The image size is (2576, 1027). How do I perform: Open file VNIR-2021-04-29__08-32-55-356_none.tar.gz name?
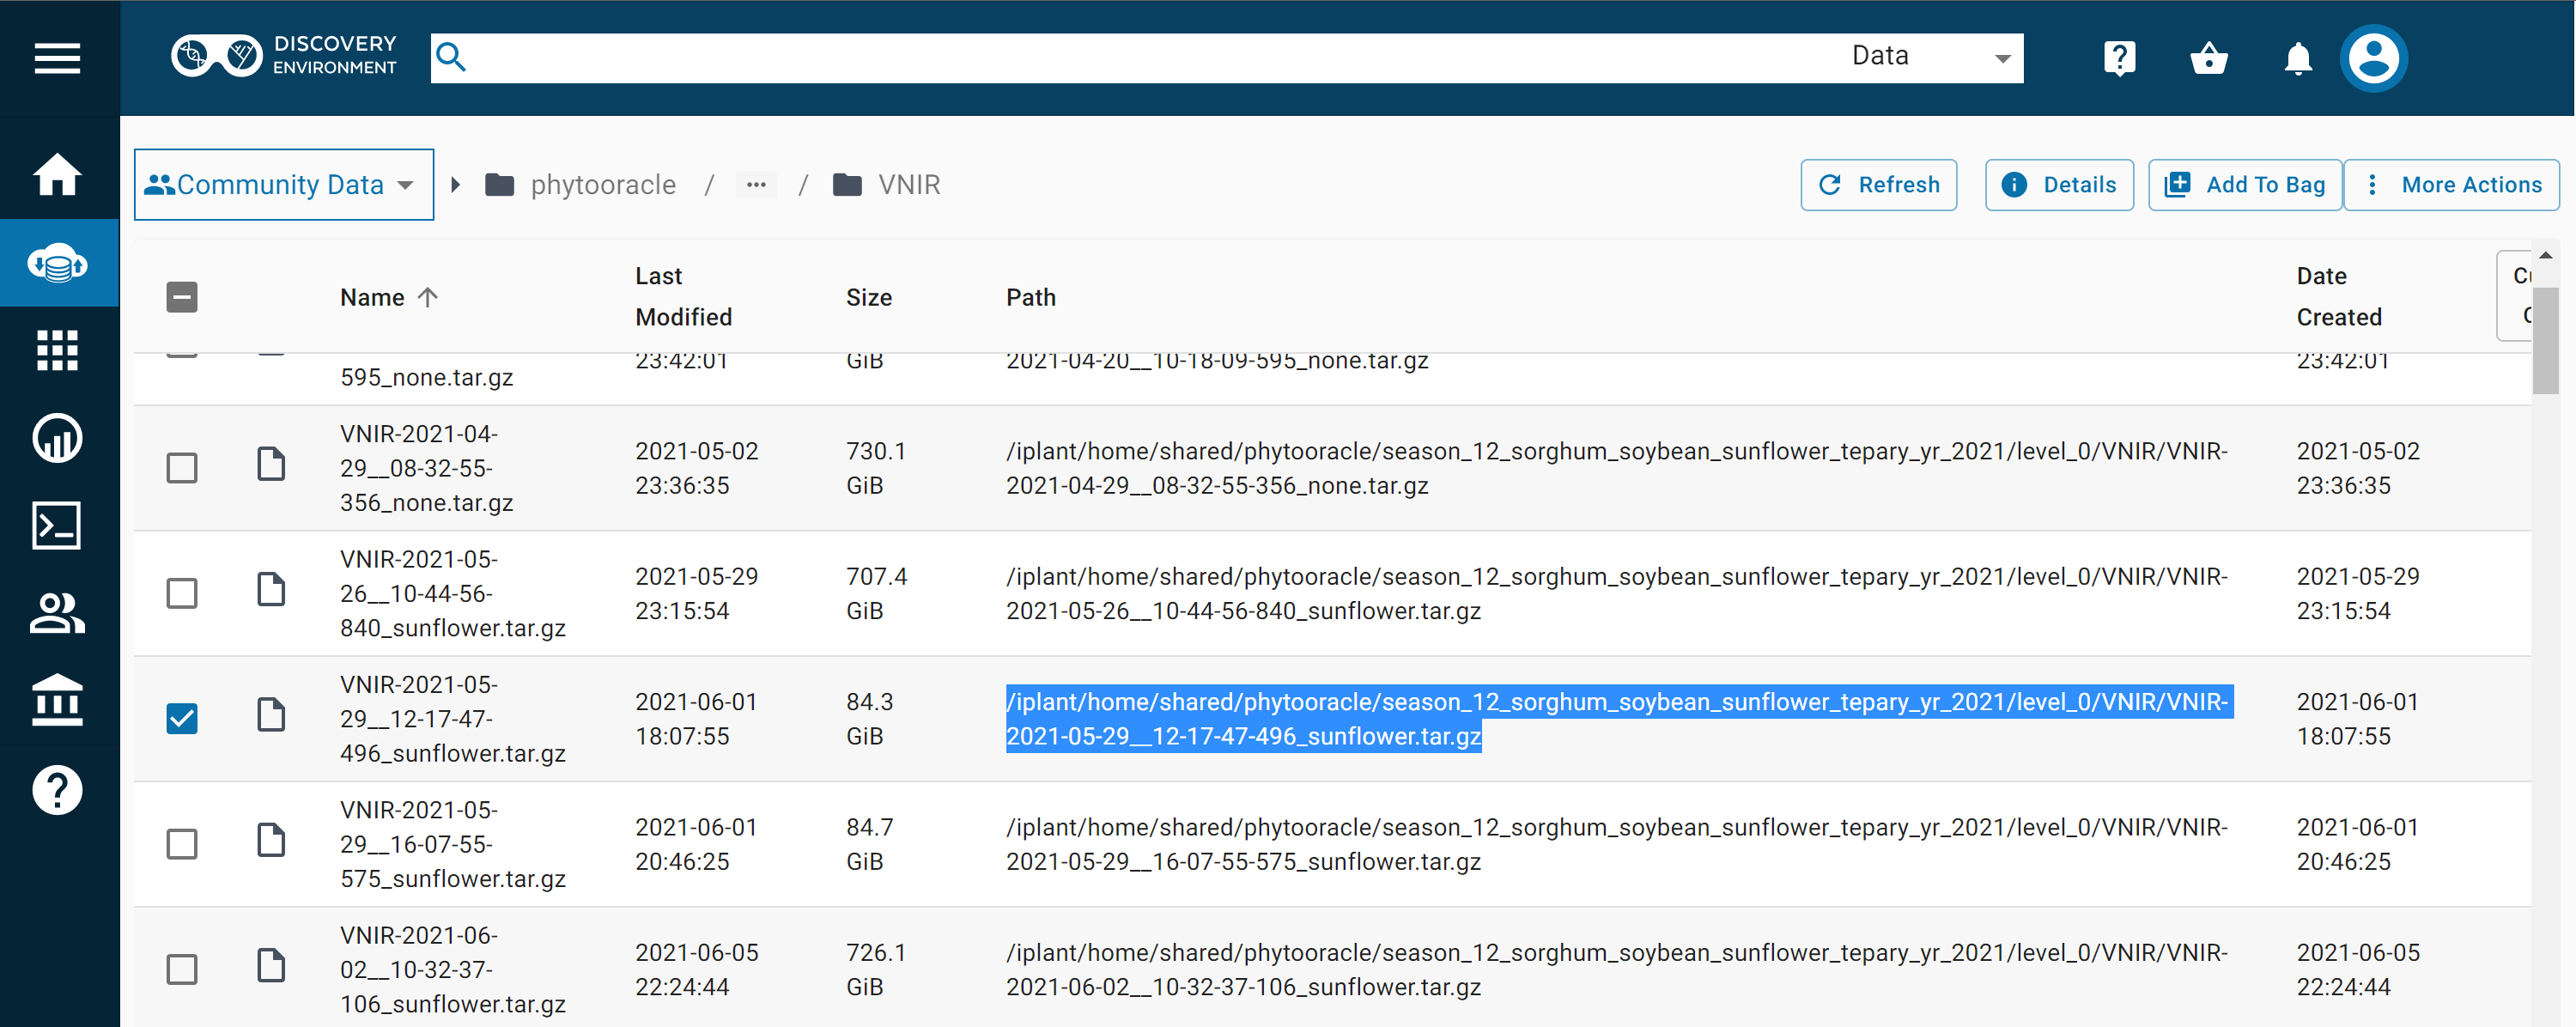pyautogui.click(x=427, y=468)
